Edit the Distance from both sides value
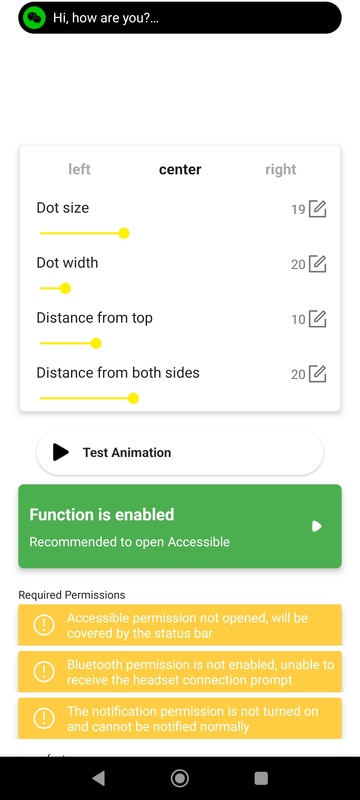 click(x=318, y=374)
